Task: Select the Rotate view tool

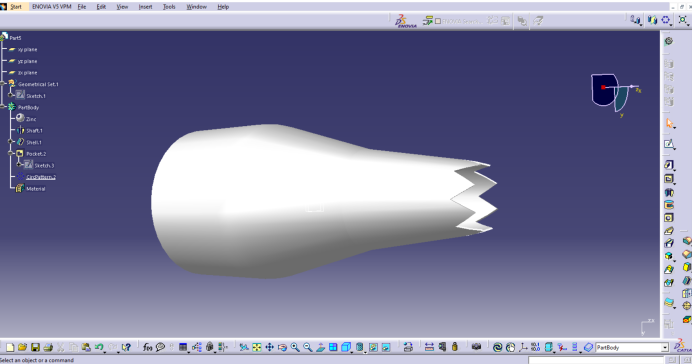Action: click(282, 347)
